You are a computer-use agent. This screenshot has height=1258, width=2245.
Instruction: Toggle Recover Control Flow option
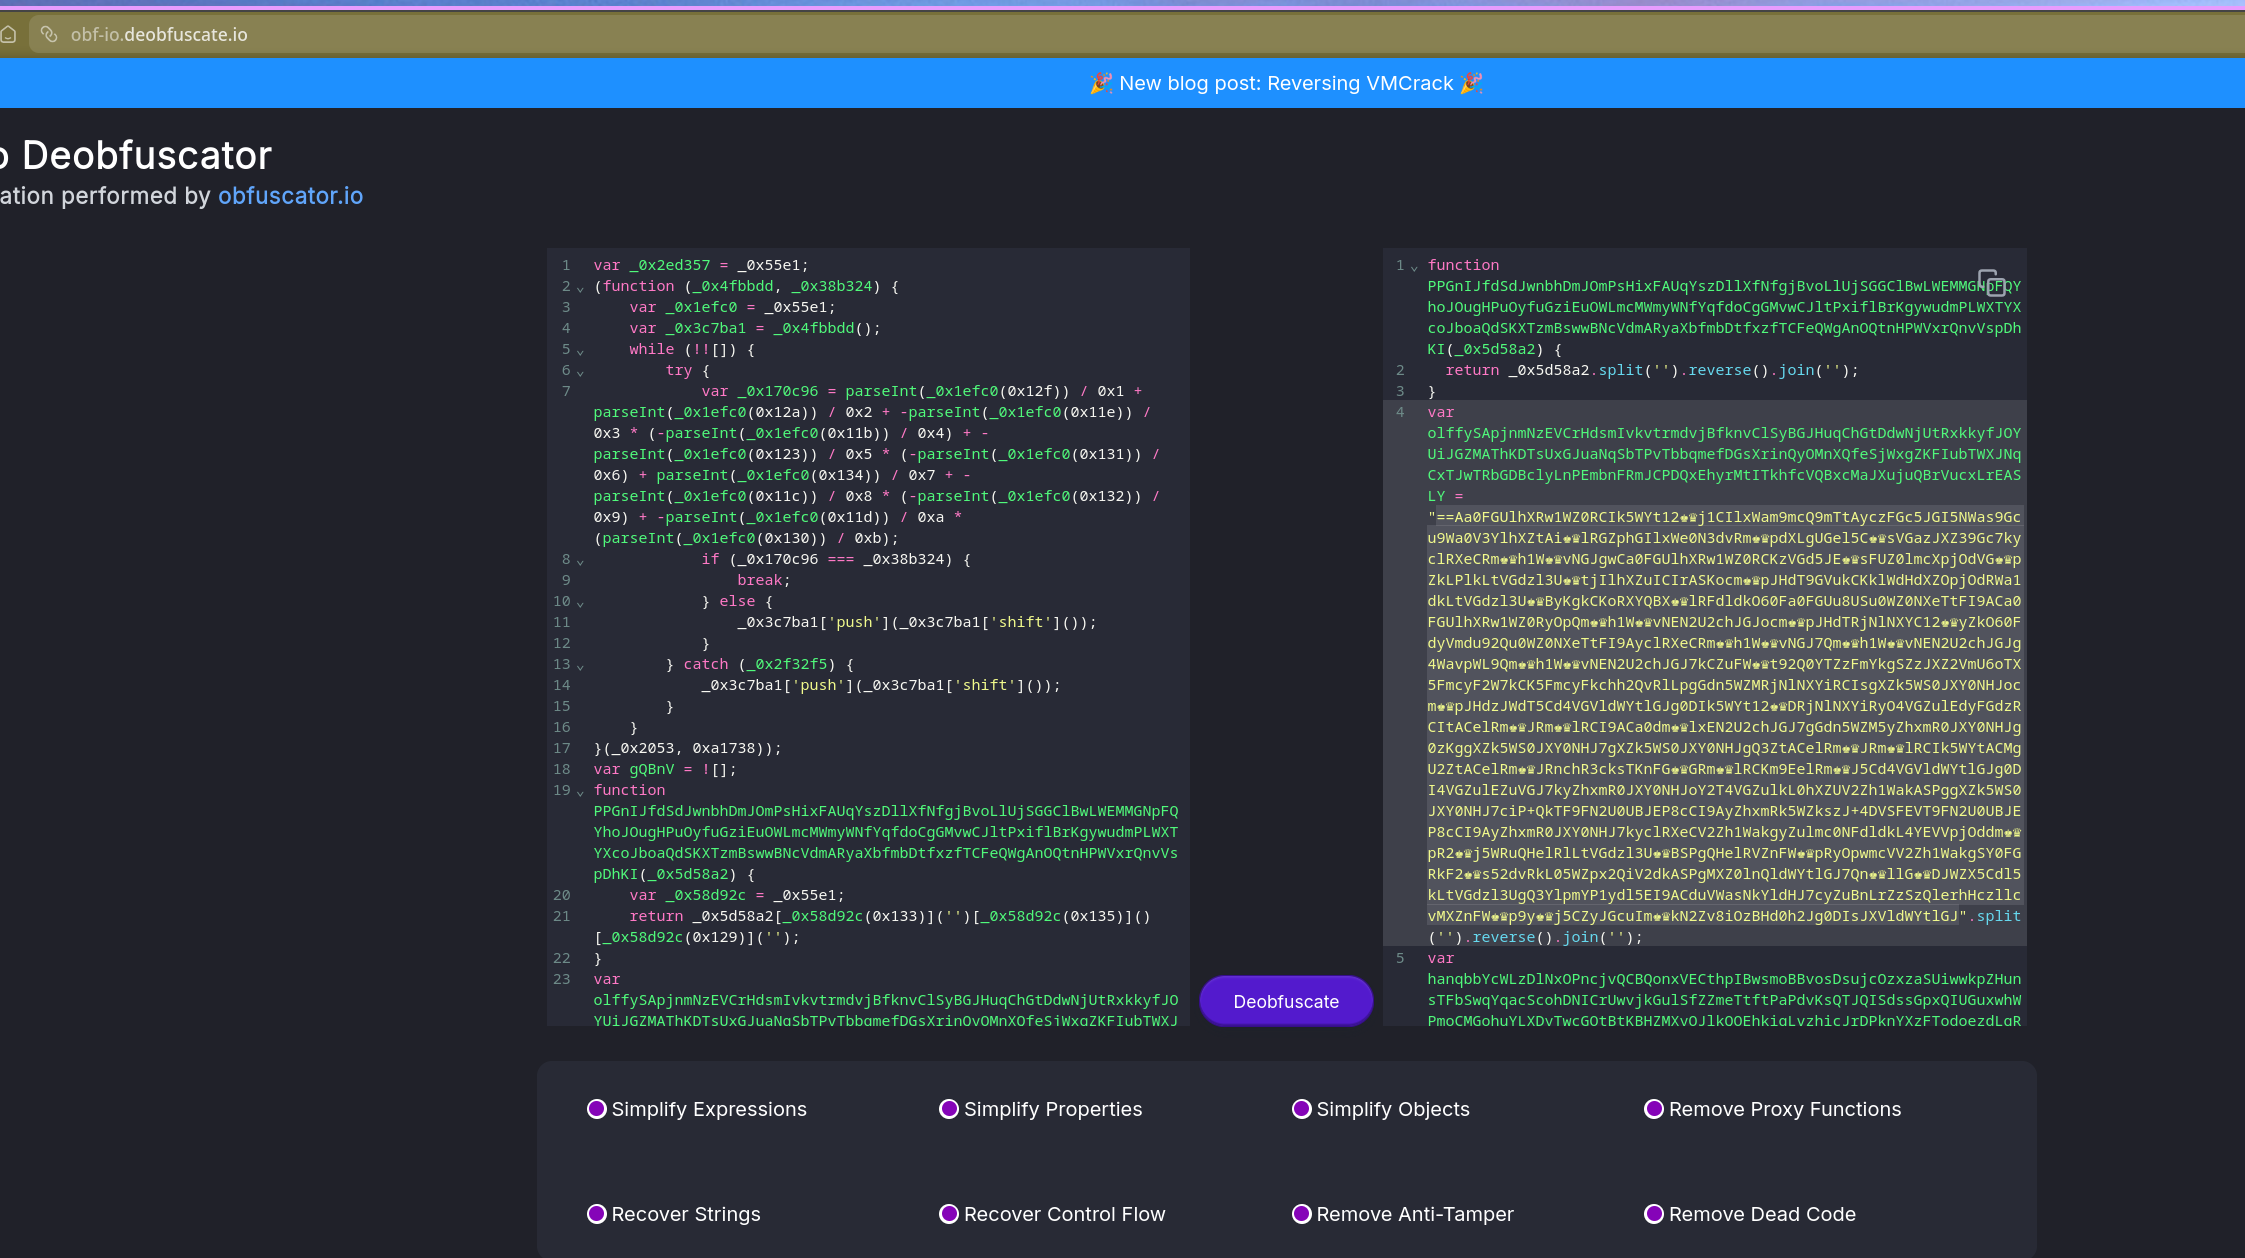point(949,1214)
